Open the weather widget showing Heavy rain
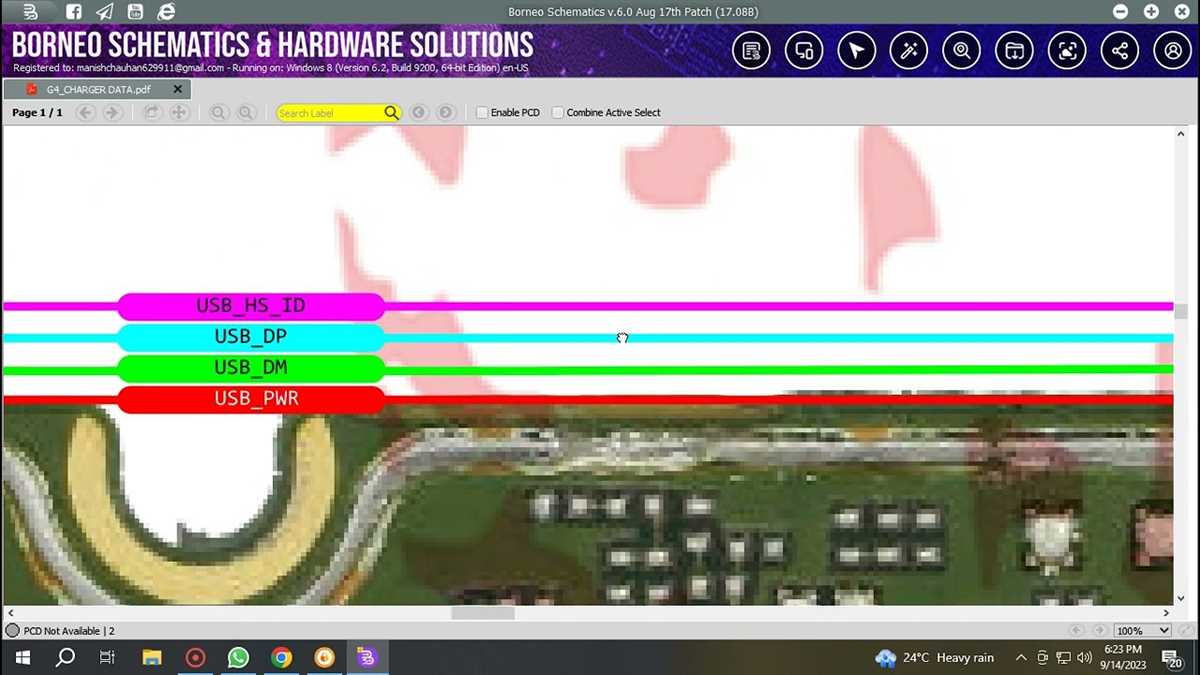1200x675 pixels. point(935,657)
